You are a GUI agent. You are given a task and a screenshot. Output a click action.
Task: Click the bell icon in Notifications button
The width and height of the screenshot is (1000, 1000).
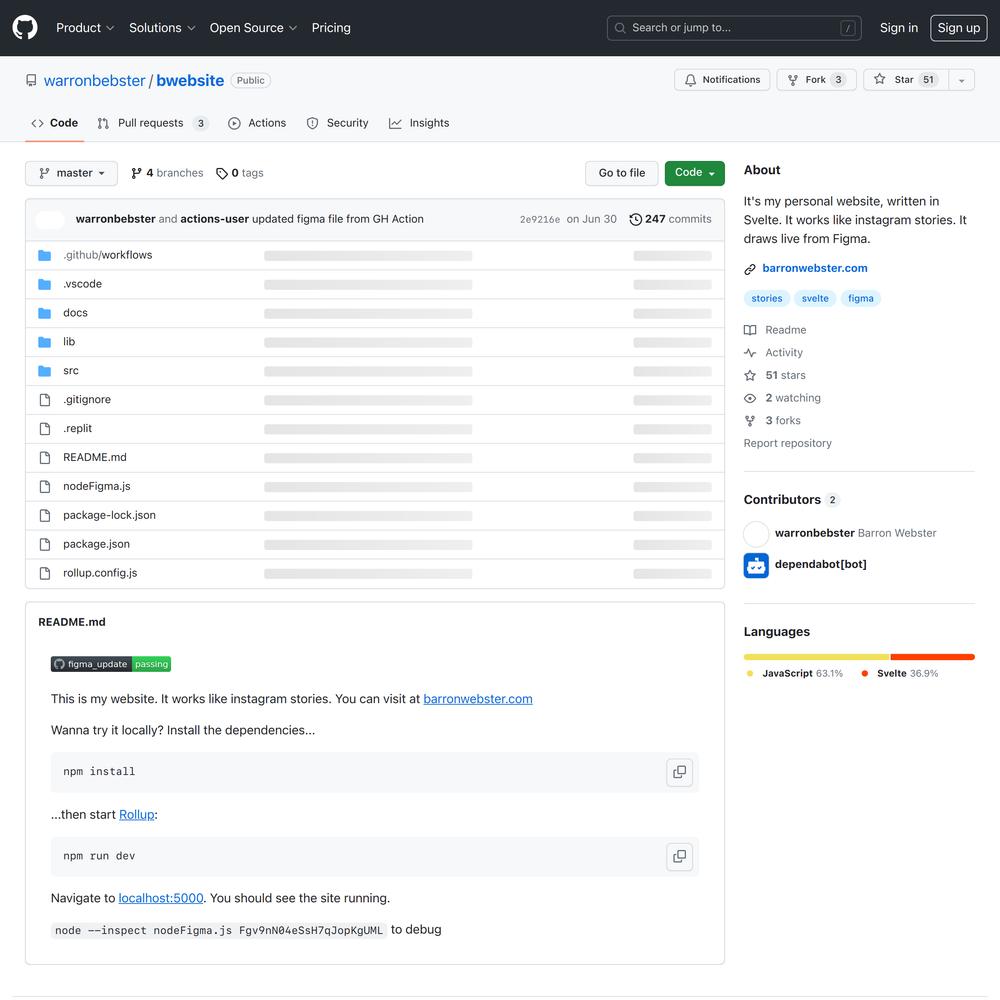click(x=690, y=80)
